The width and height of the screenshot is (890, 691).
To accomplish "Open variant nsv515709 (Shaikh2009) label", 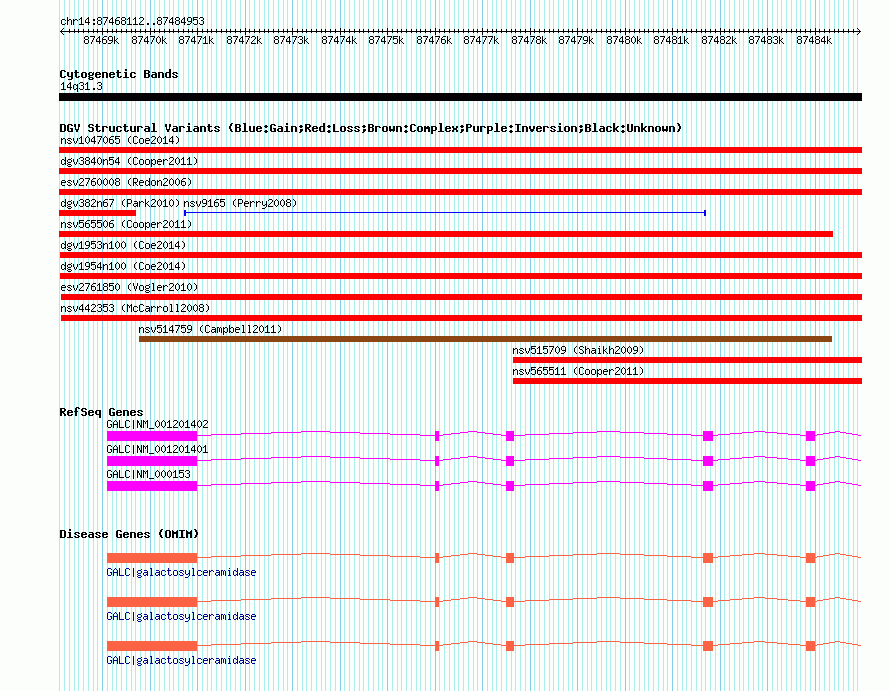I will coord(578,350).
